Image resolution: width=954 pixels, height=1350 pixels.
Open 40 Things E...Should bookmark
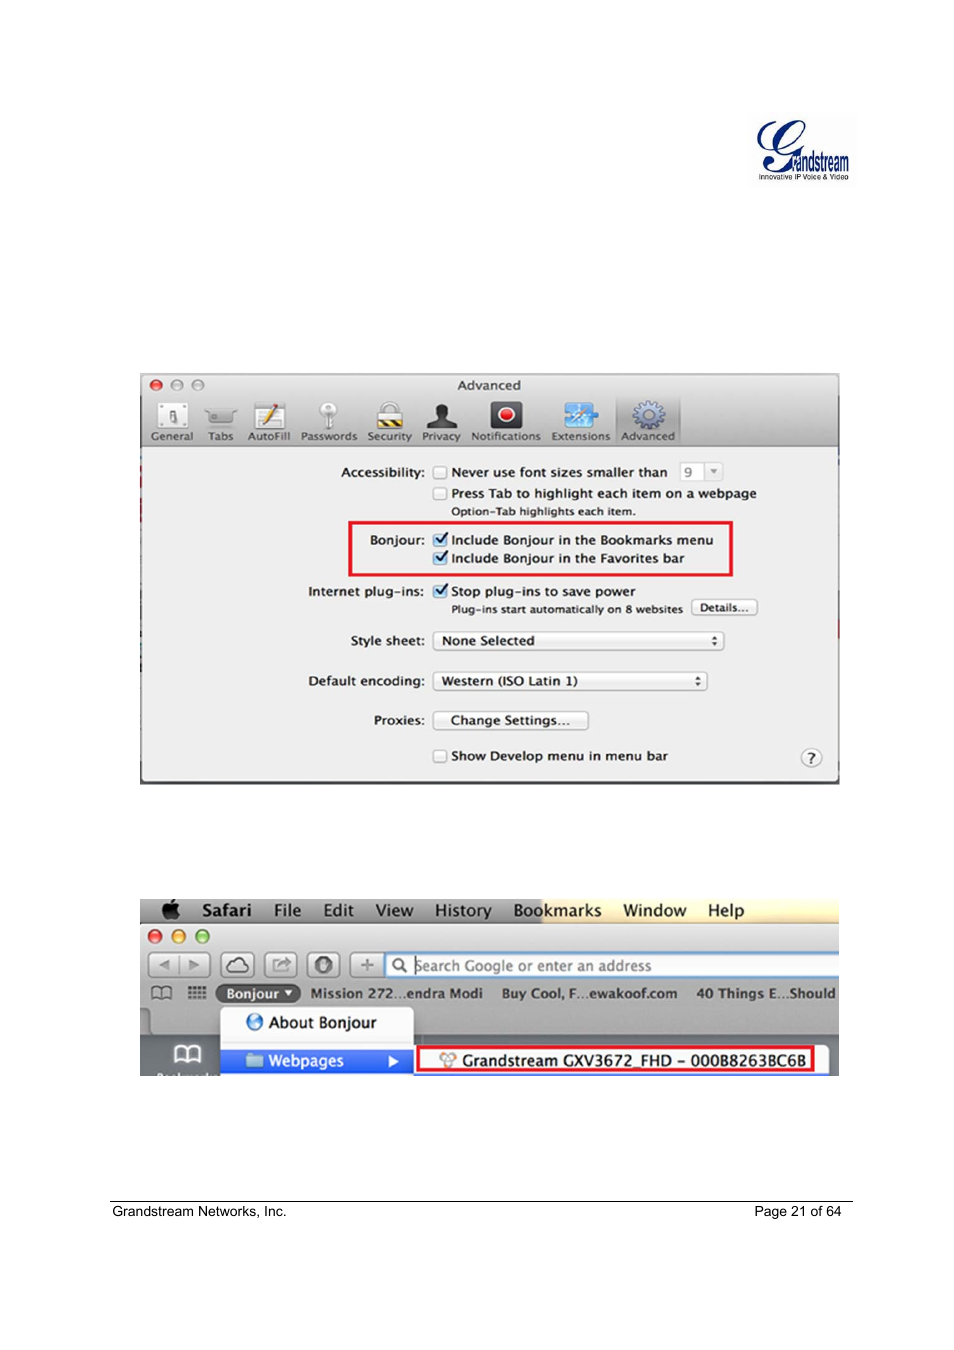coord(765,993)
